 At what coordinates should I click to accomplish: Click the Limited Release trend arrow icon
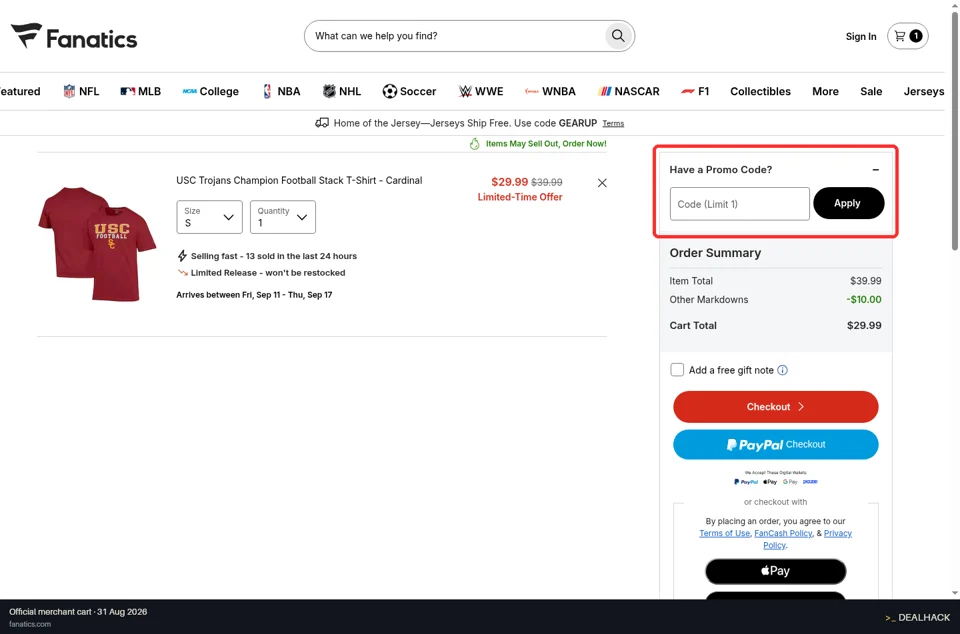coord(182,273)
